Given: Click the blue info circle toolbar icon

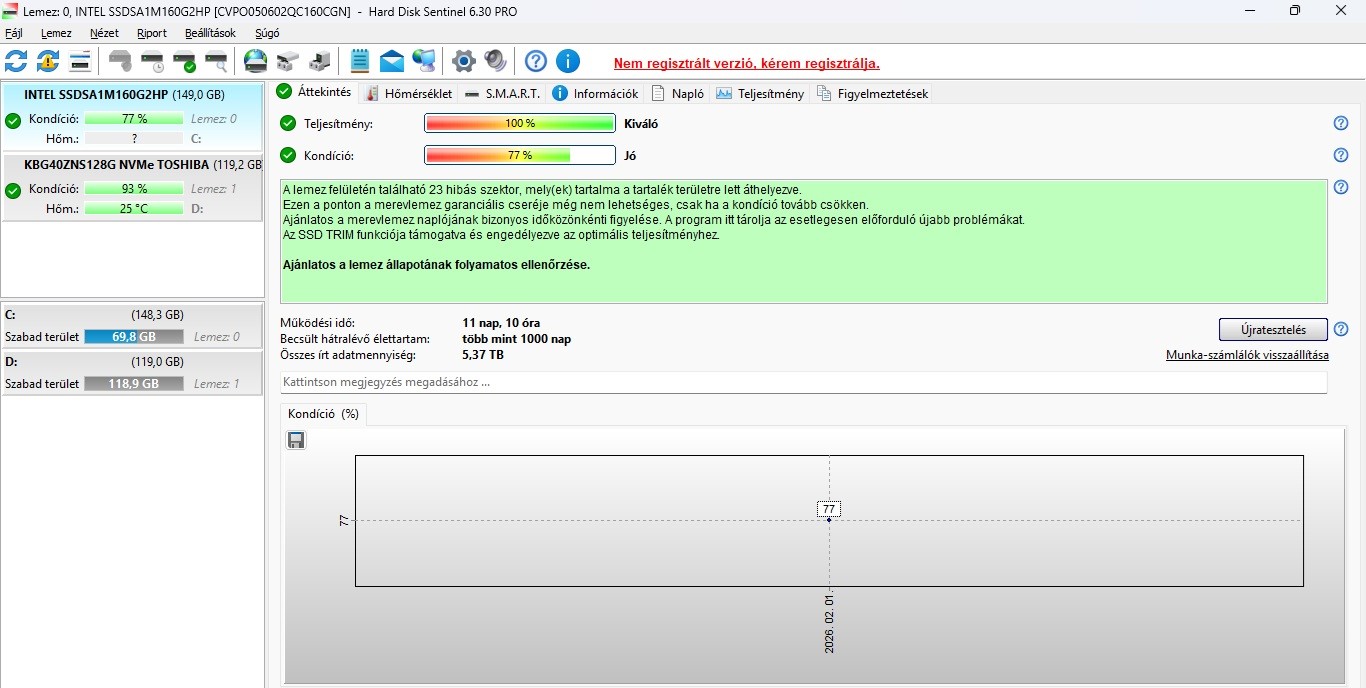Looking at the screenshot, I should tap(568, 61).
